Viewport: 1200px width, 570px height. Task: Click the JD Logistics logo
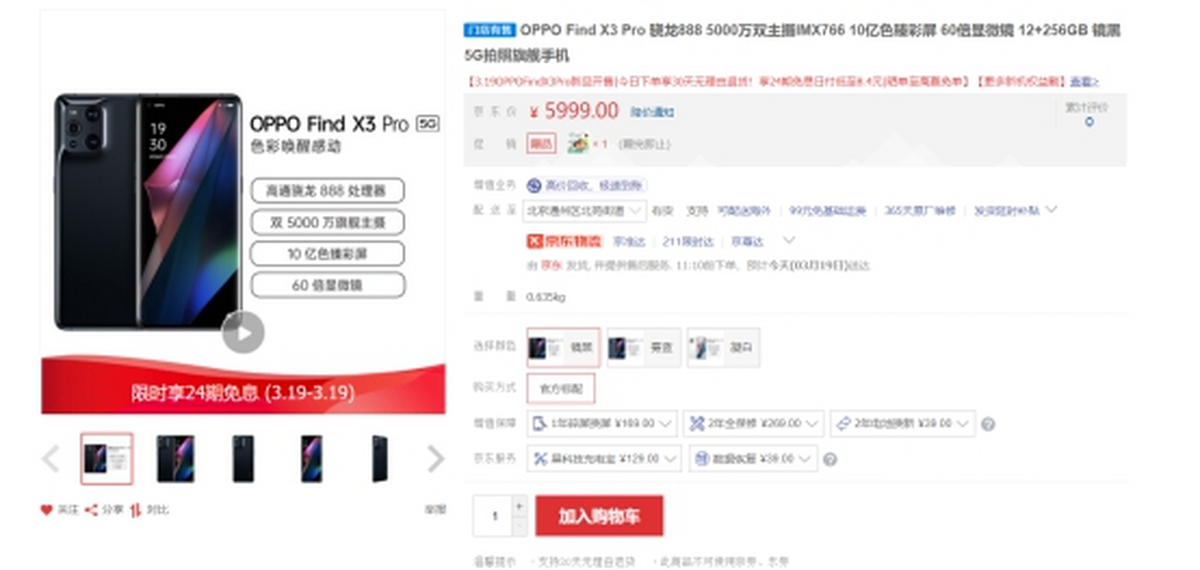(x=565, y=240)
